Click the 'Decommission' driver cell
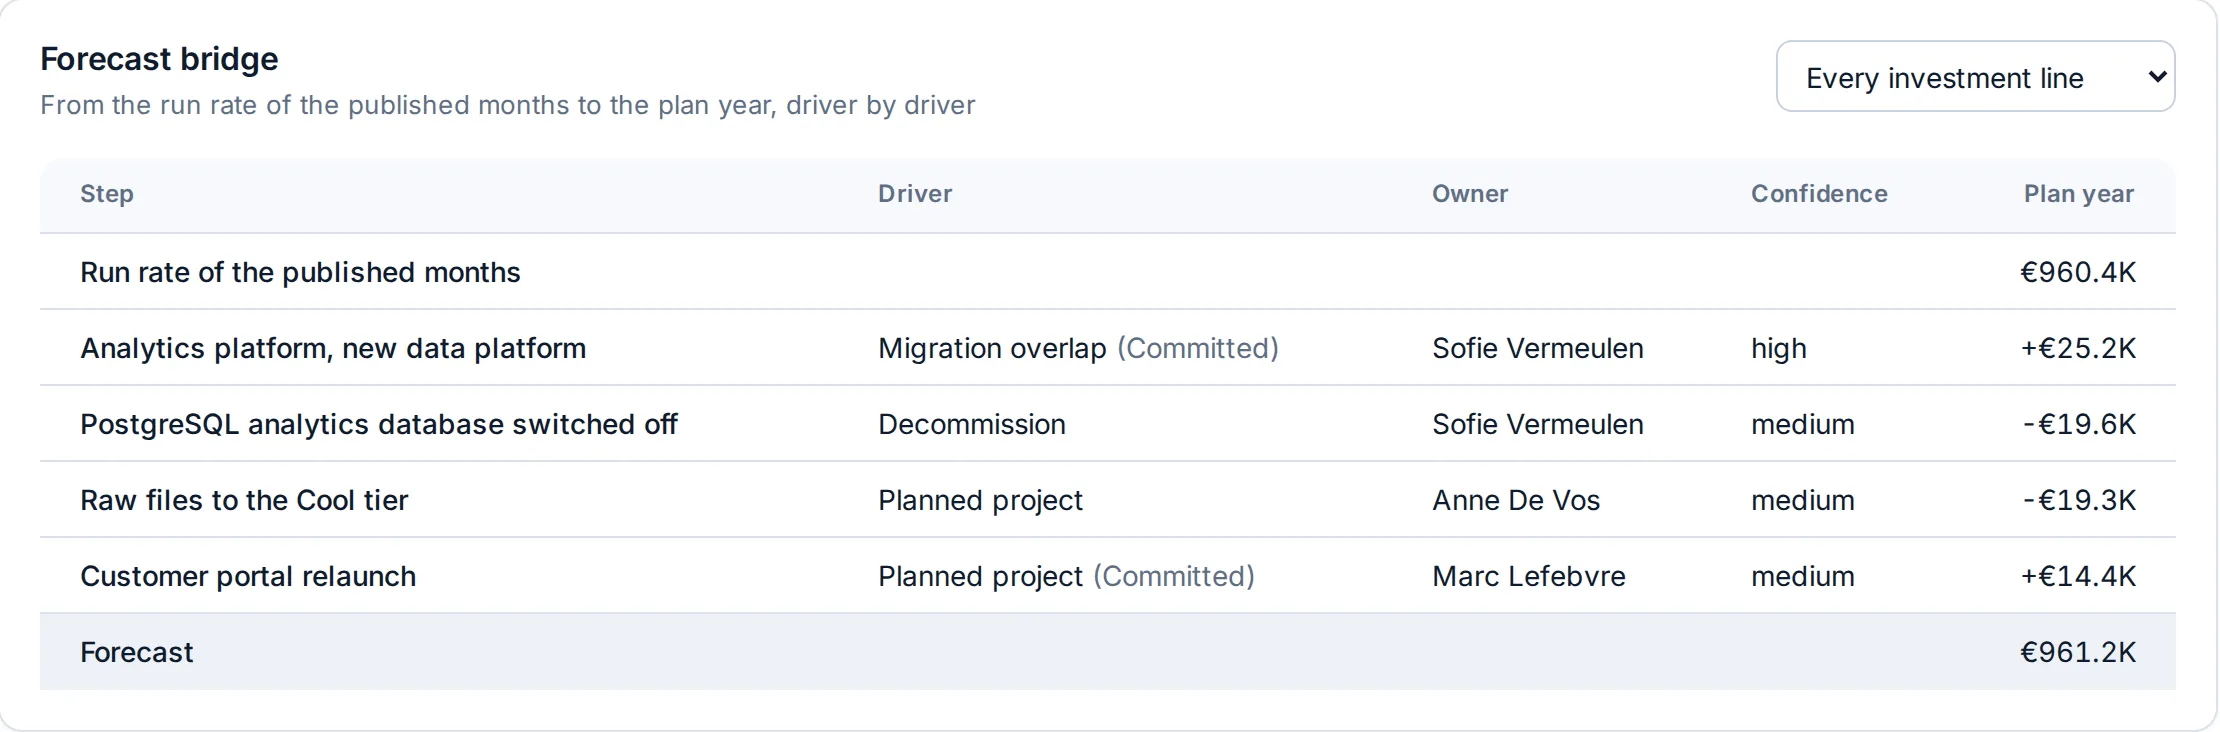 [972, 424]
